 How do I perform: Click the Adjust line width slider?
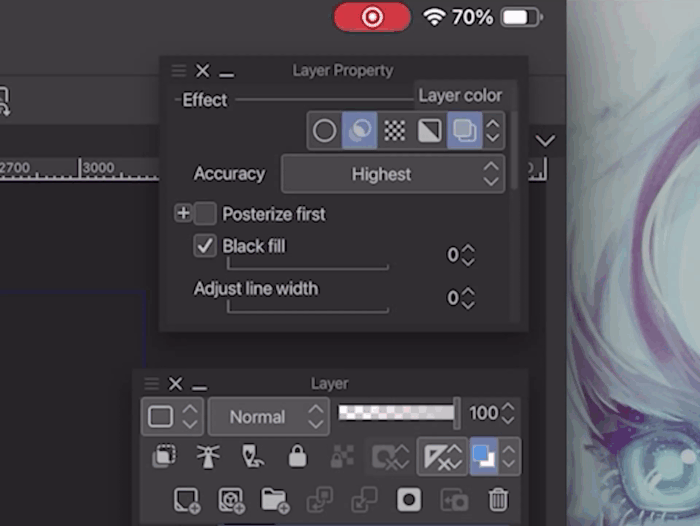pos(308,308)
